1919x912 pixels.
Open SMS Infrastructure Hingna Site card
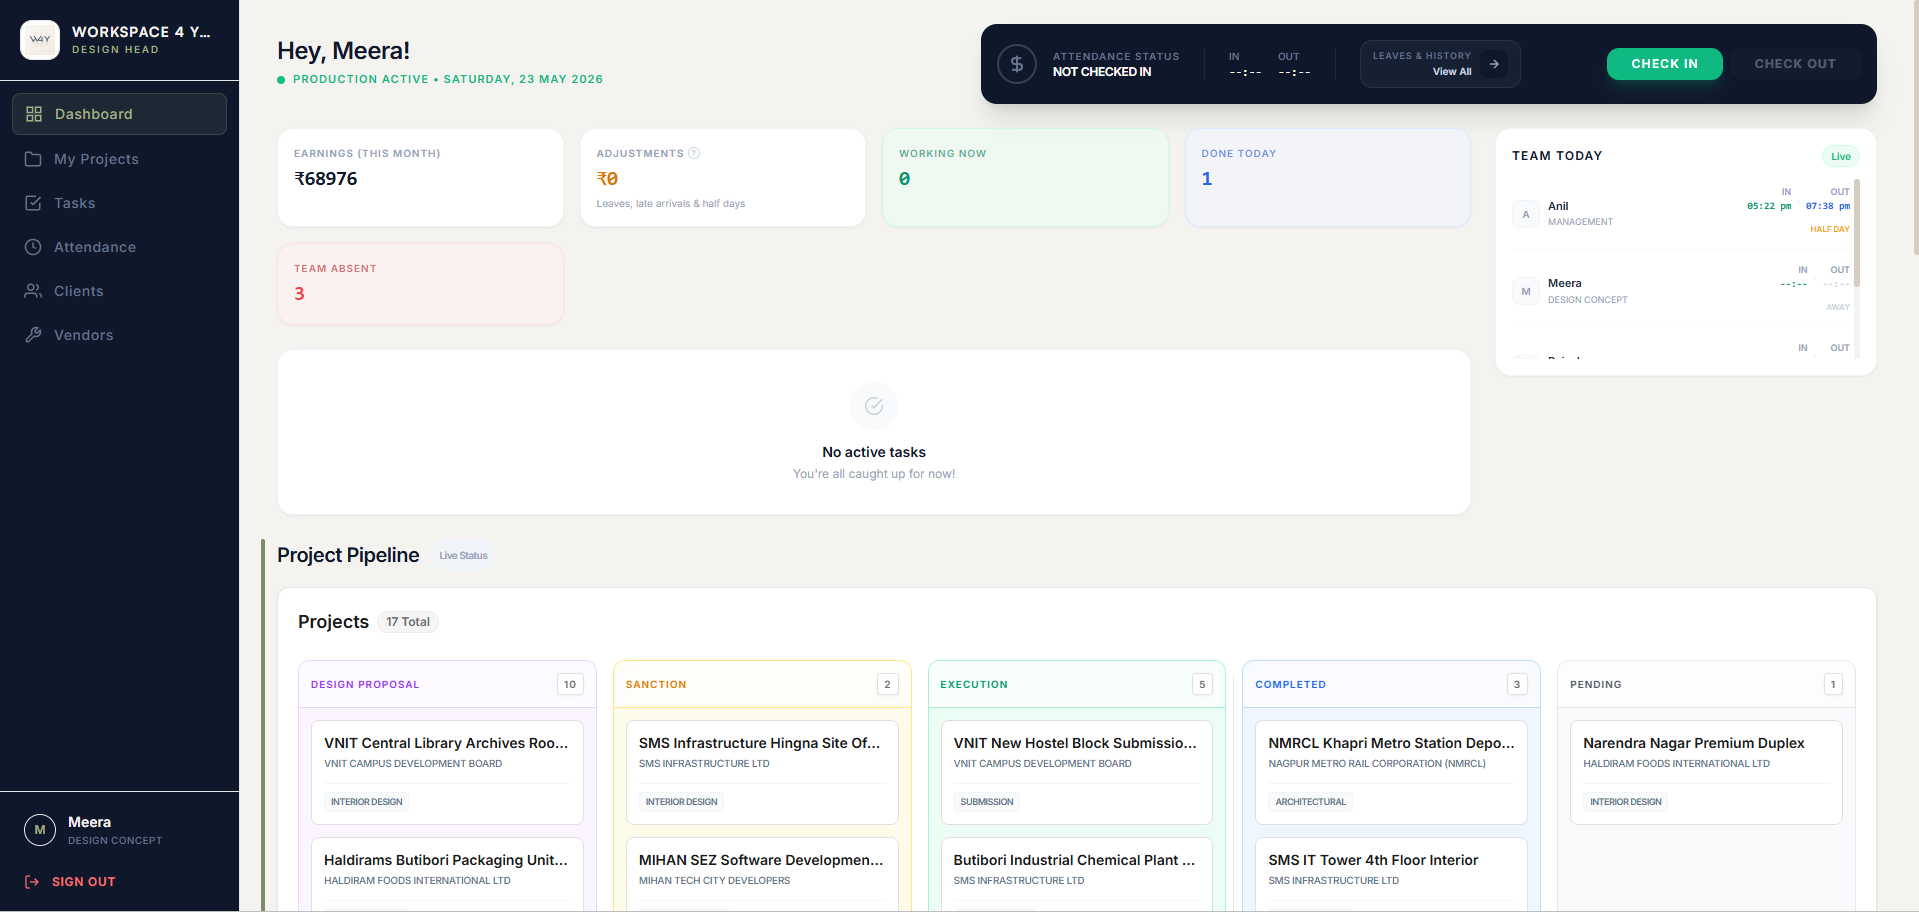tap(762, 772)
